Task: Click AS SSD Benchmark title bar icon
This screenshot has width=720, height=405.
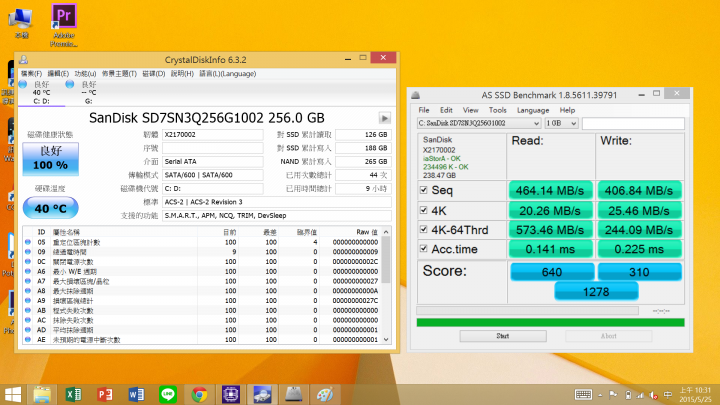Action: (x=416, y=95)
